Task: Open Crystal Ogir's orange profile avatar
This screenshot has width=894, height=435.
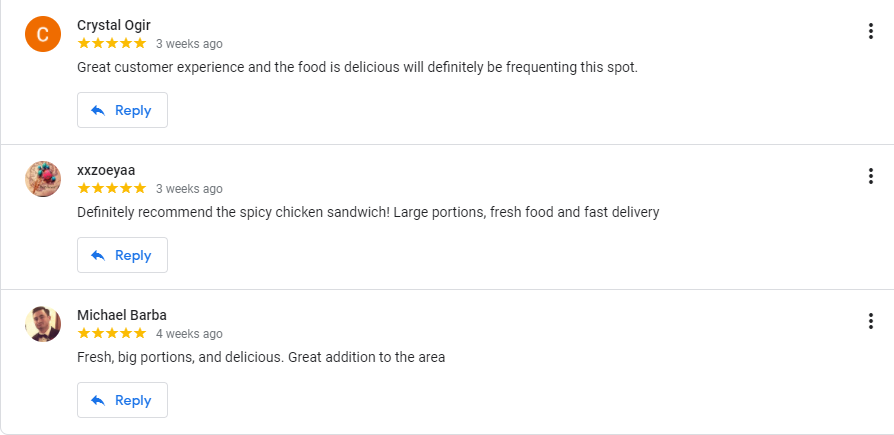Action: pos(43,34)
